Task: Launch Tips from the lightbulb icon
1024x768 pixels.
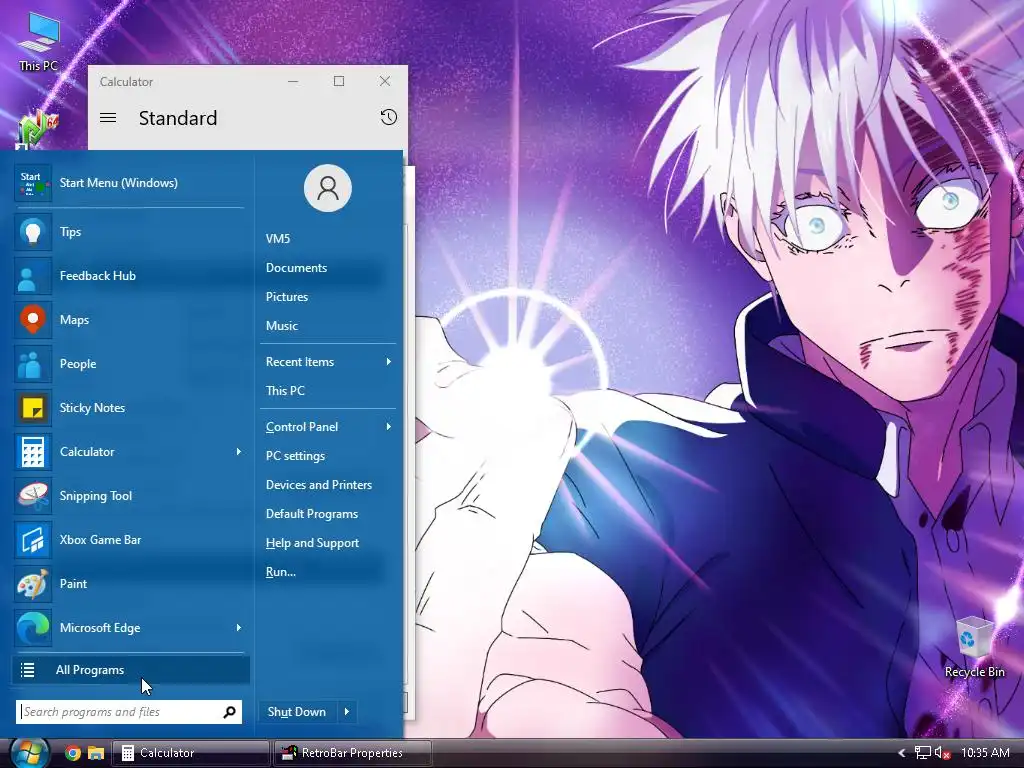Action: (x=33, y=232)
